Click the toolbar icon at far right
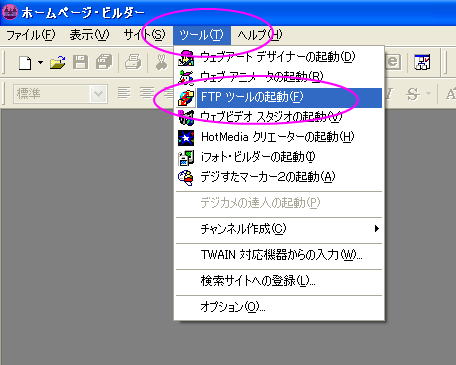This screenshot has width=456, height=365. 422,62
